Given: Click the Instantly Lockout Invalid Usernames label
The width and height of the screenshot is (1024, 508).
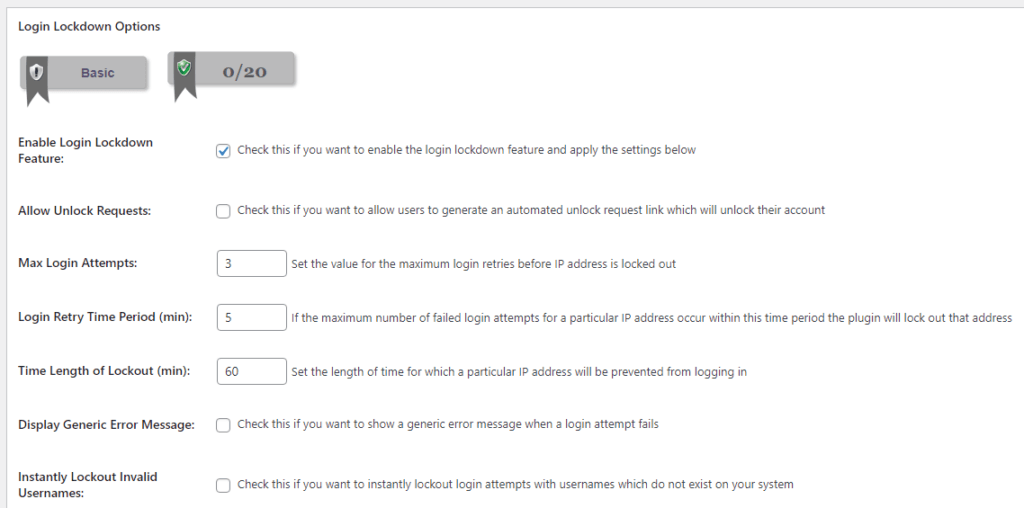Looking at the screenshot, I should point(88,485).
